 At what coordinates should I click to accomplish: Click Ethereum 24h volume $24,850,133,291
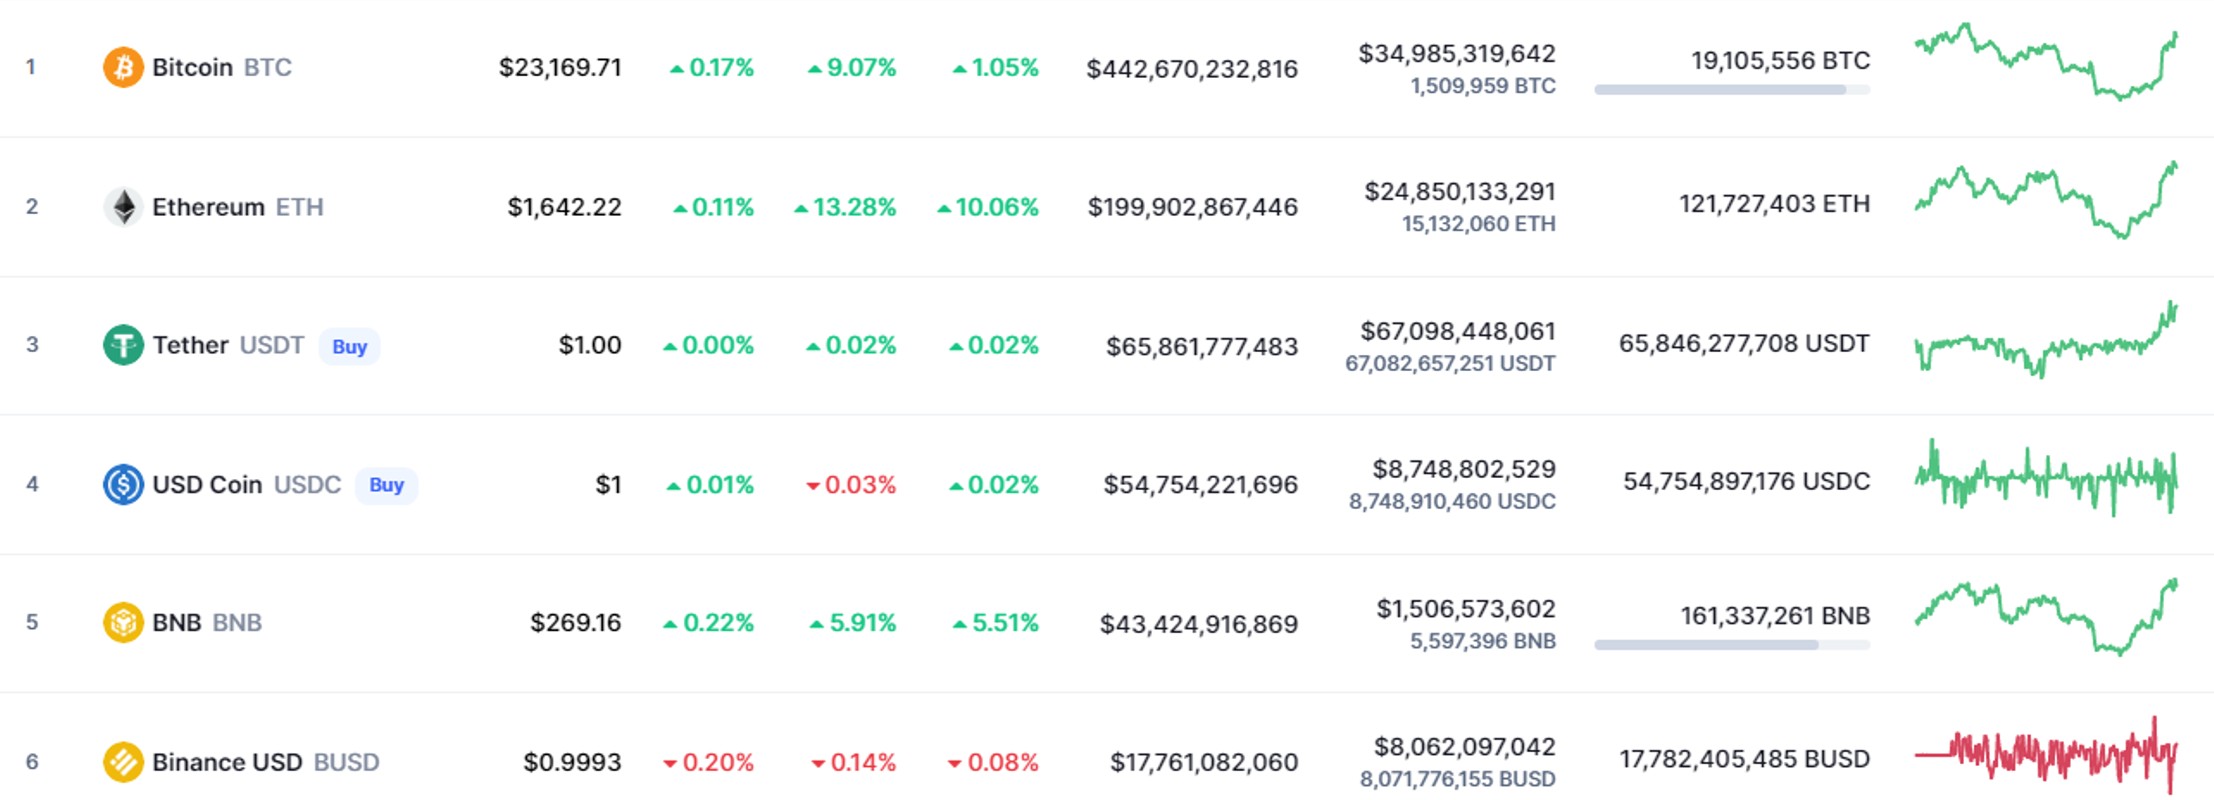click(1460, 191)
